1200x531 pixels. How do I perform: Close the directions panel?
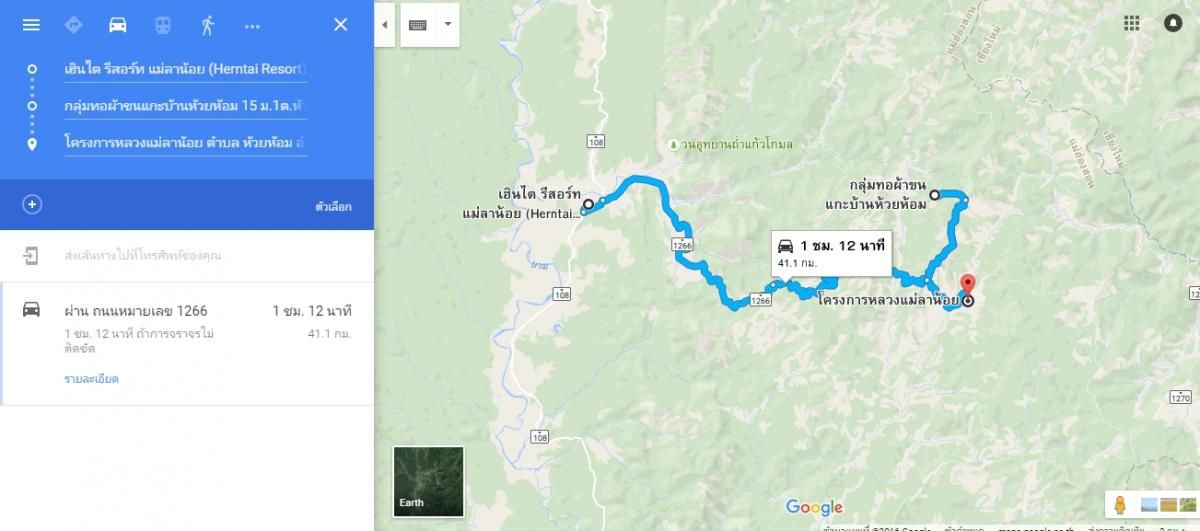pyautogui.click(x=341, y=25)
